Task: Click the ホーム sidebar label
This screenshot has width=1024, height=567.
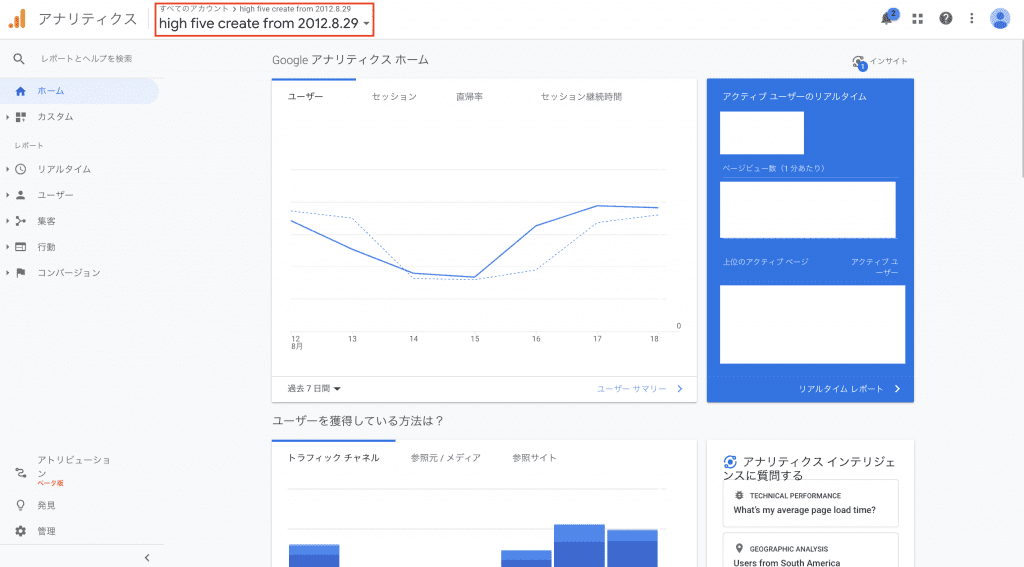Action: click(x=51, y=91)
